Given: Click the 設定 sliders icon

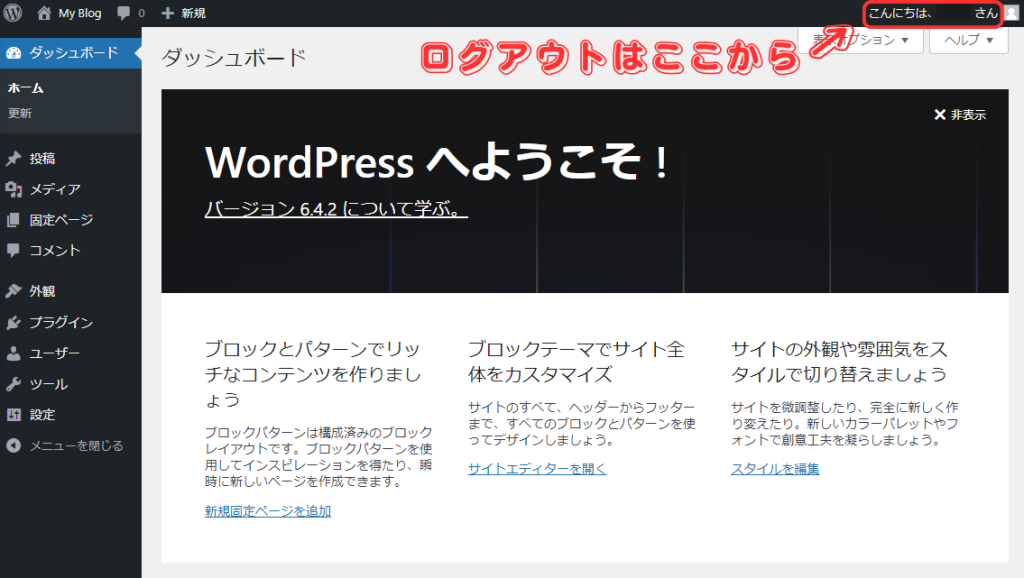Looking at the screenshot, I should click(14, 415).
